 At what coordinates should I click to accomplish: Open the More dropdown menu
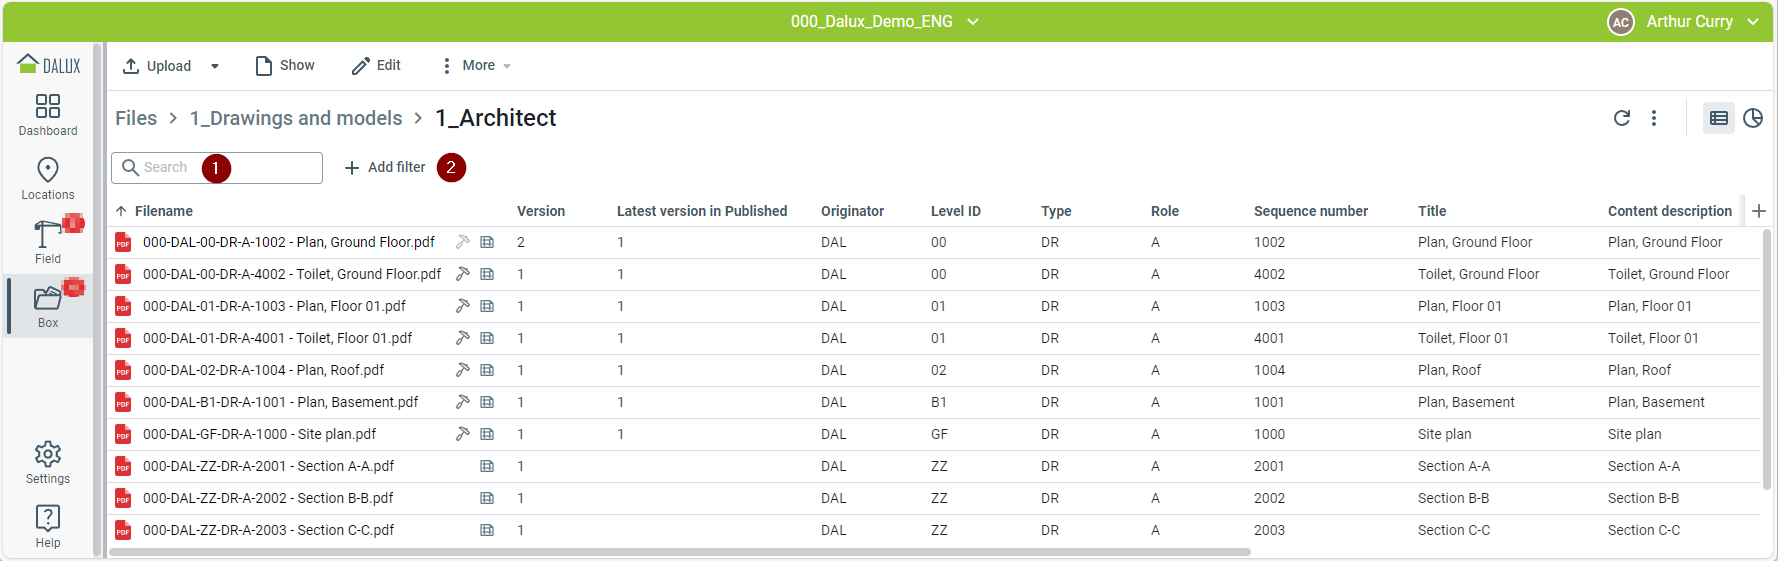click(x=477, y=66)
